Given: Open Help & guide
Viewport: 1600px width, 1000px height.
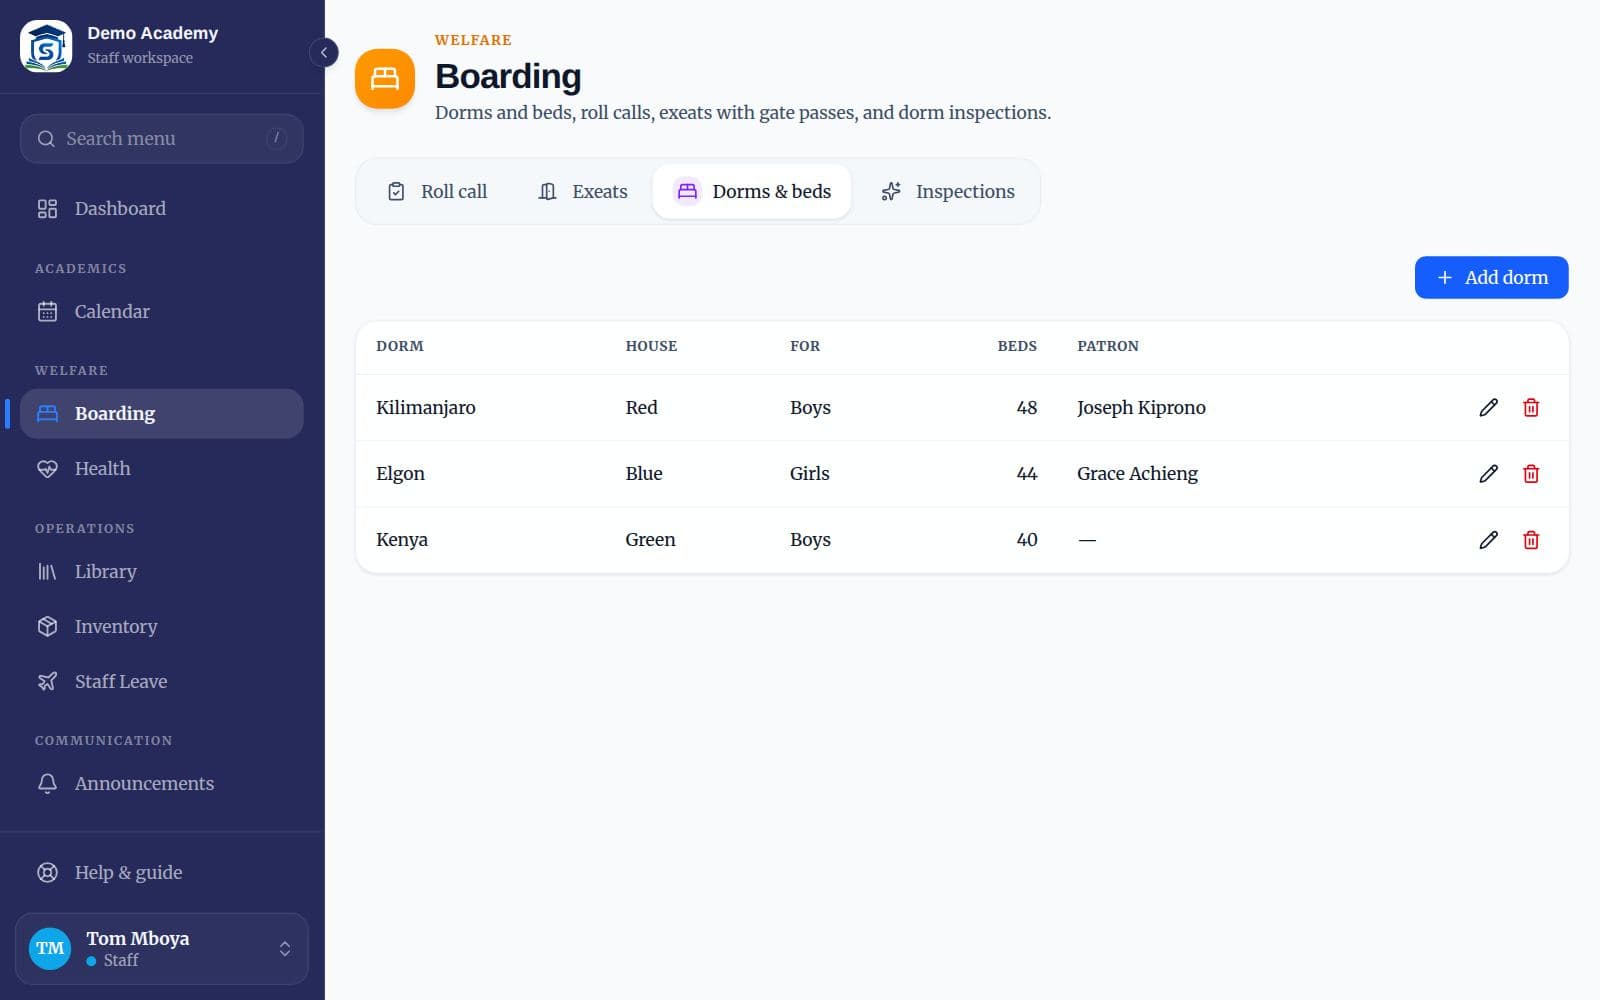Looking at the screenshot, I should (162, 872).
